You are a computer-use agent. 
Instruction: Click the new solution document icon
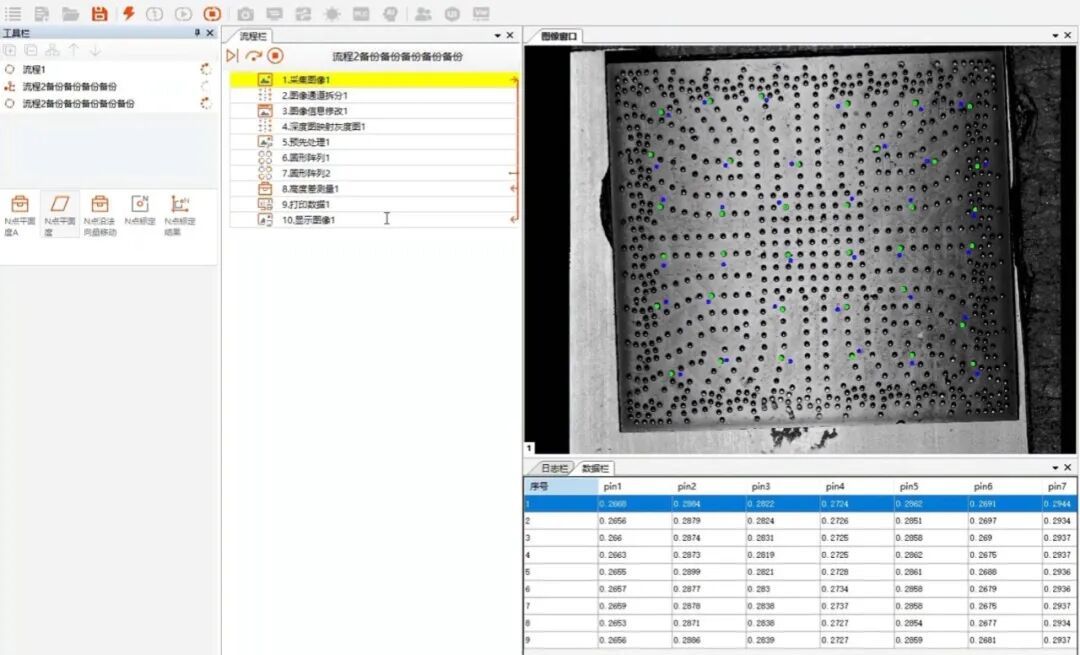(41, 13)
